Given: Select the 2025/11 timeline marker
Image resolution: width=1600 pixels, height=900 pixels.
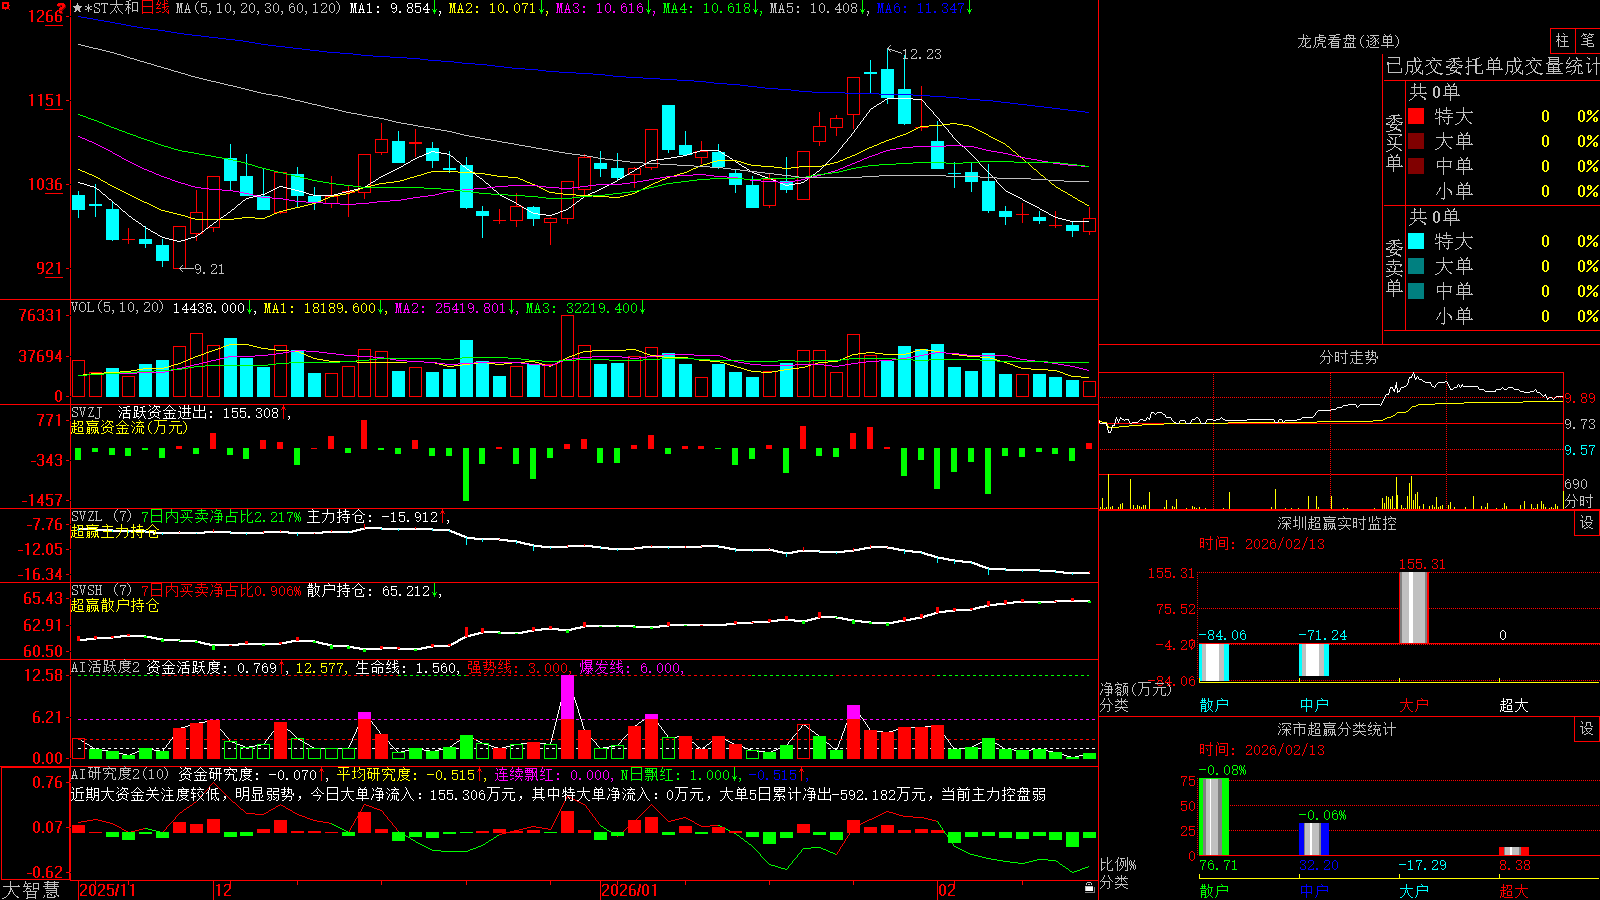Looking at the screenshot, I should [x=107, y=890].
